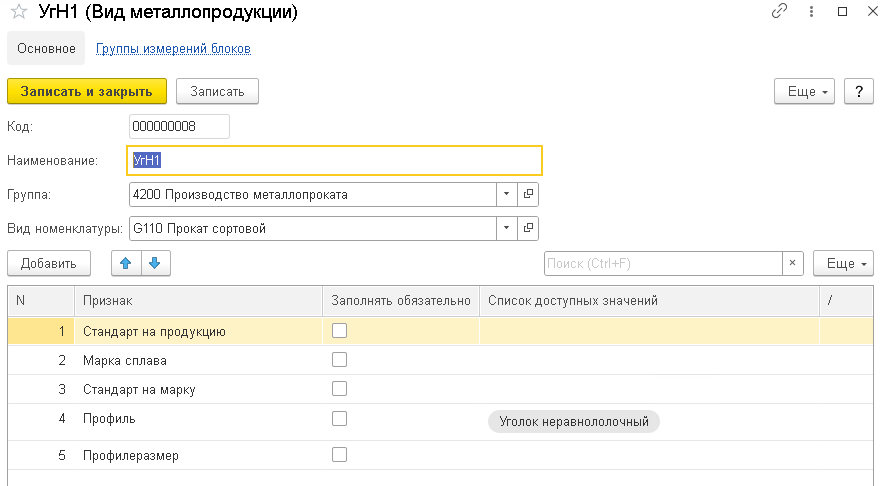Click the Группа field 4200 Производство металлопроката

pos(313,194)
